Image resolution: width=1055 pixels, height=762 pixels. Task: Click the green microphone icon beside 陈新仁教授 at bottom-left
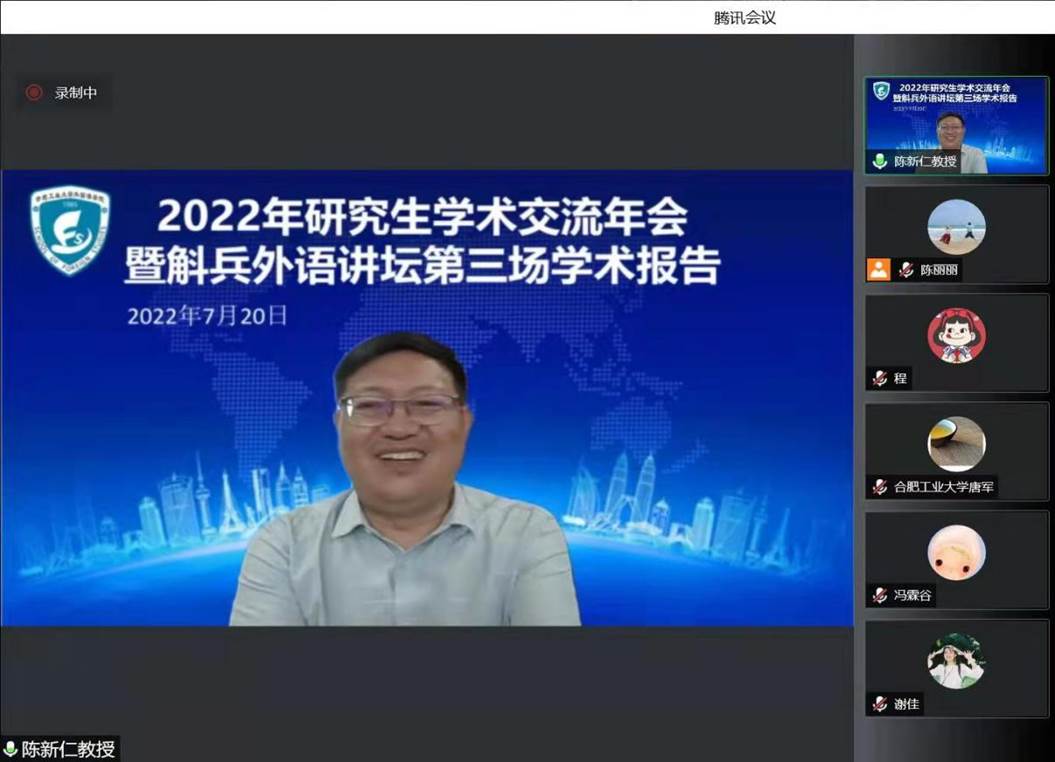click(x=11, y=749)
